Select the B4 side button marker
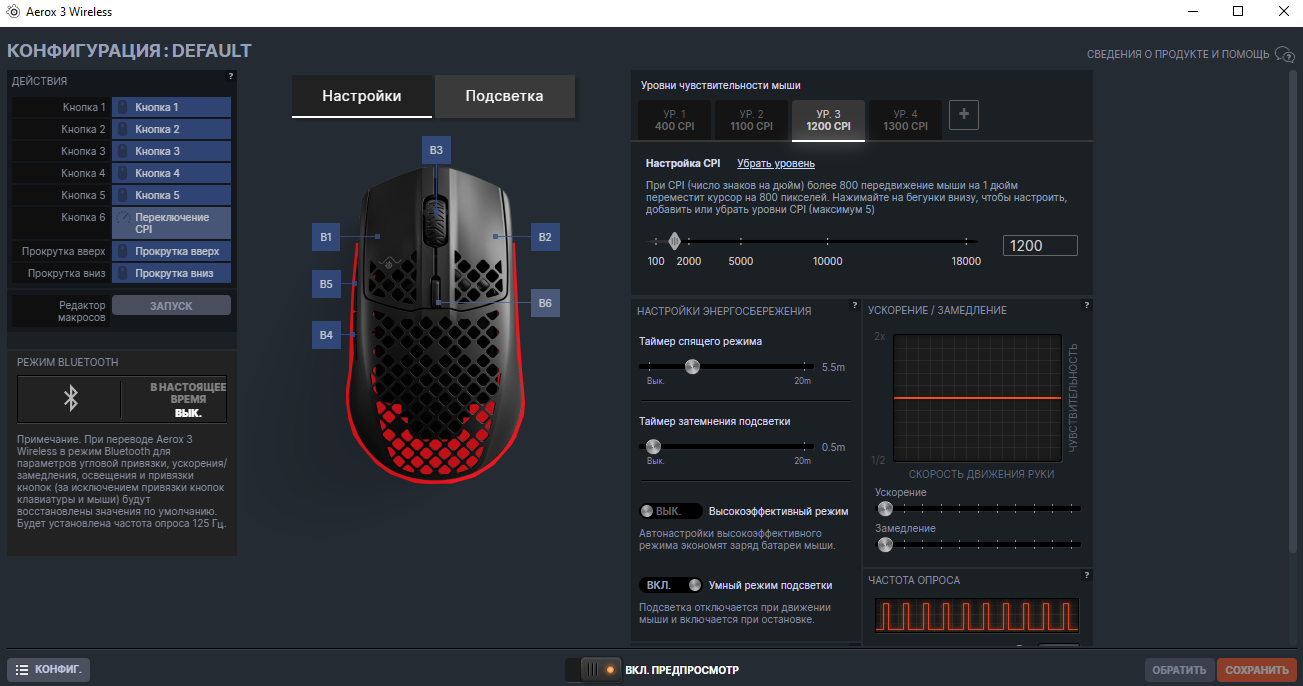 pos(326,336)
